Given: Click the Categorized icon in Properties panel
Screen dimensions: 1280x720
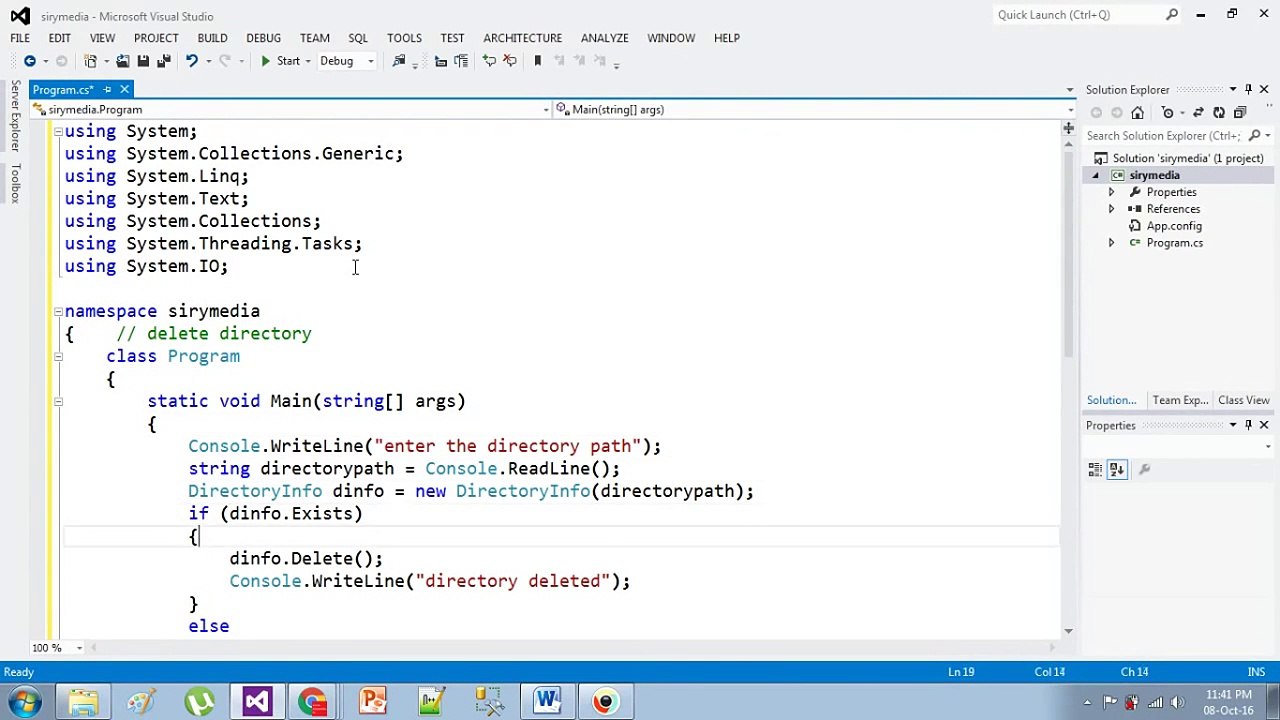Looking at the screenshot, I should (1095, 470).
